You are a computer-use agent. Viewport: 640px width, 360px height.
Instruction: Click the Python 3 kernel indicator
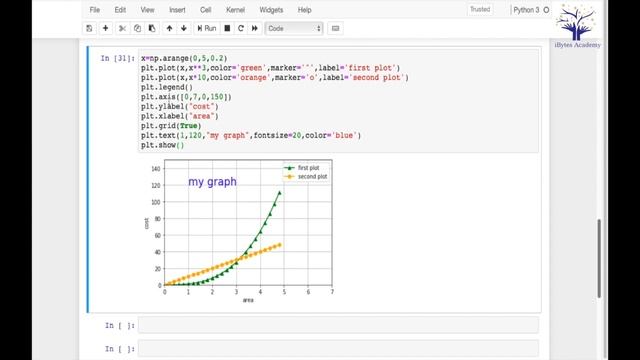526,10
